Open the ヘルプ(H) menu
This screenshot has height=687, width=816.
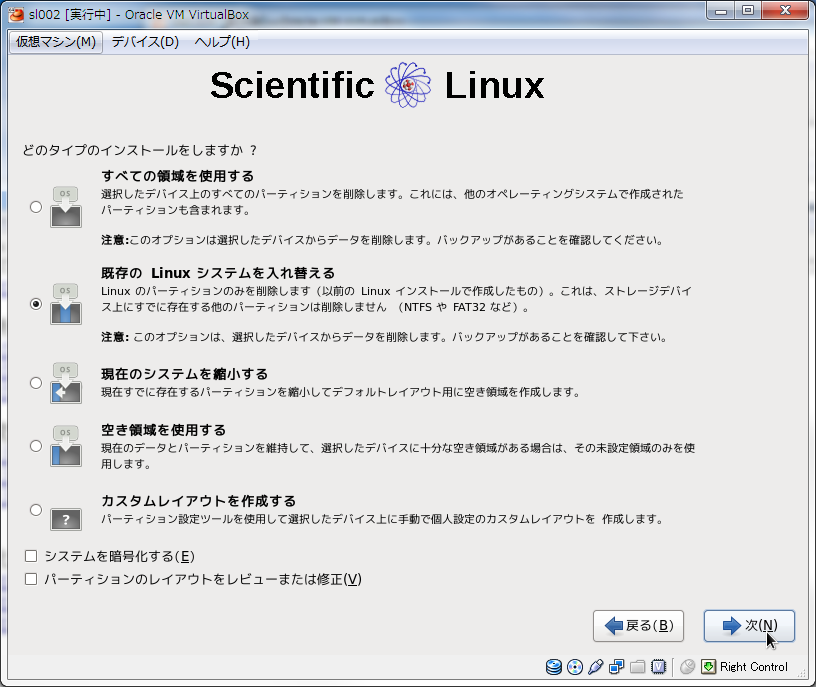[222, 42]
